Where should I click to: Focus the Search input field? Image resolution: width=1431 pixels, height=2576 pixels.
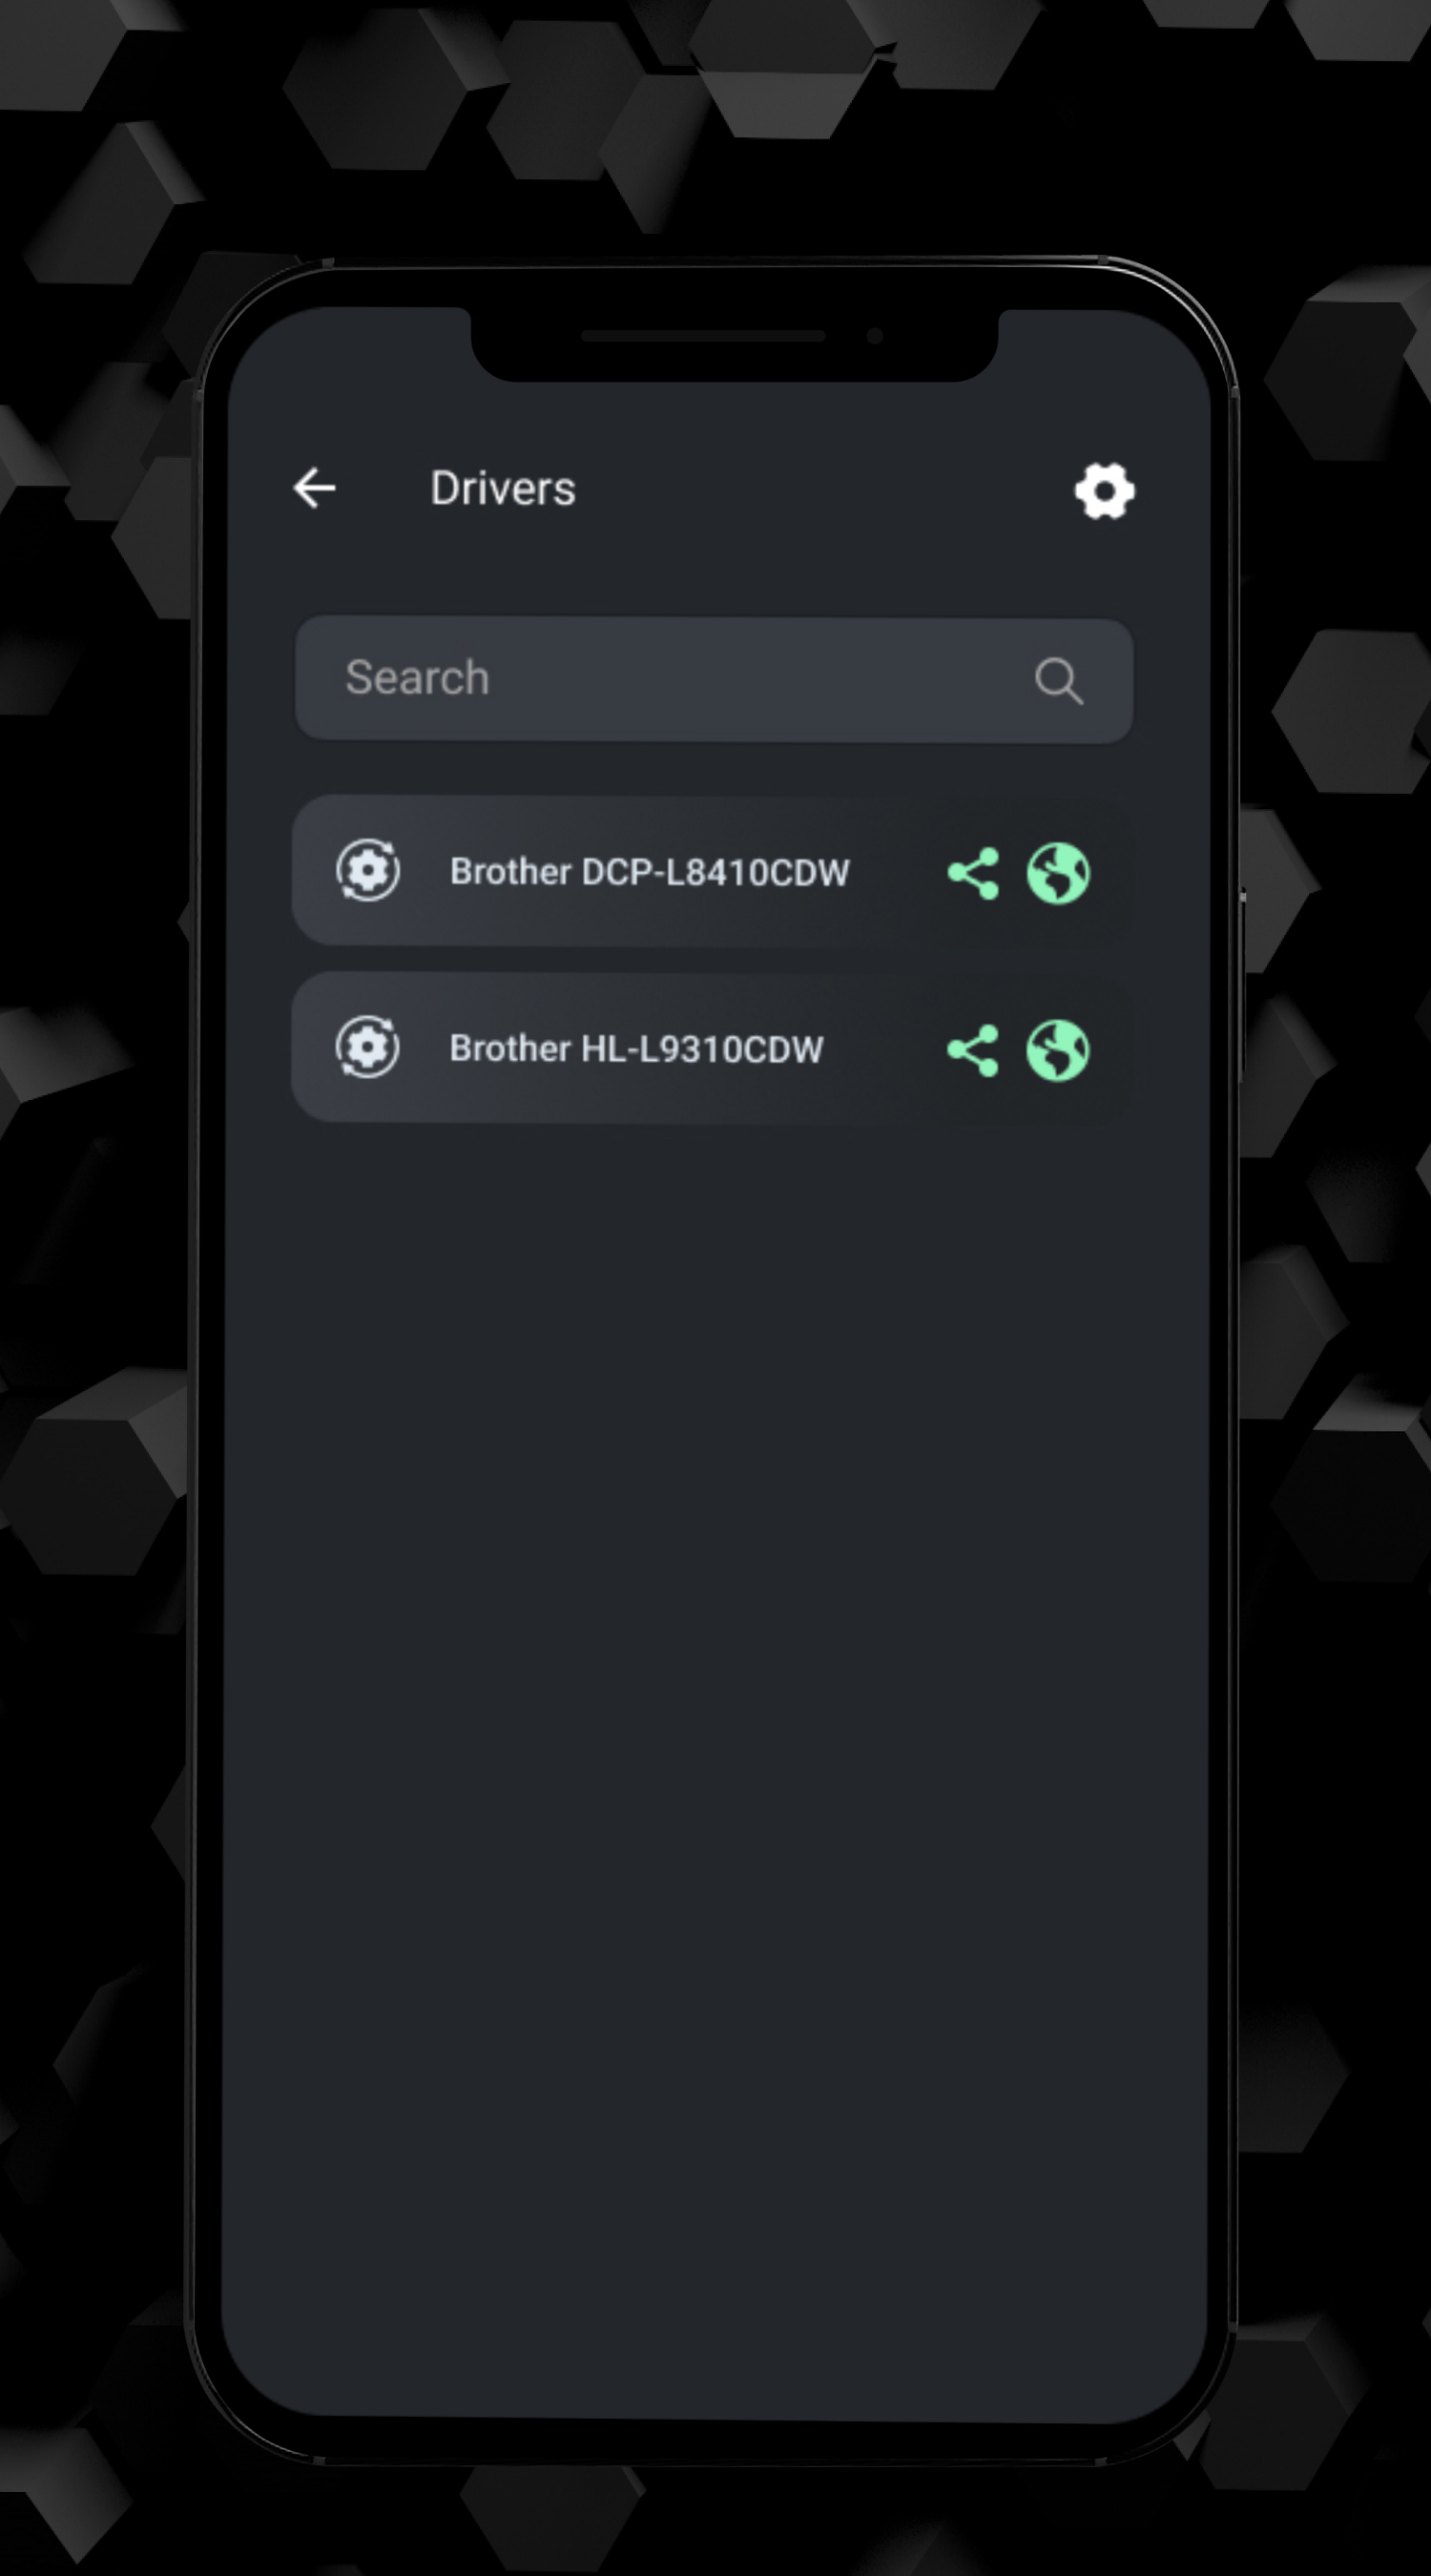714,680
